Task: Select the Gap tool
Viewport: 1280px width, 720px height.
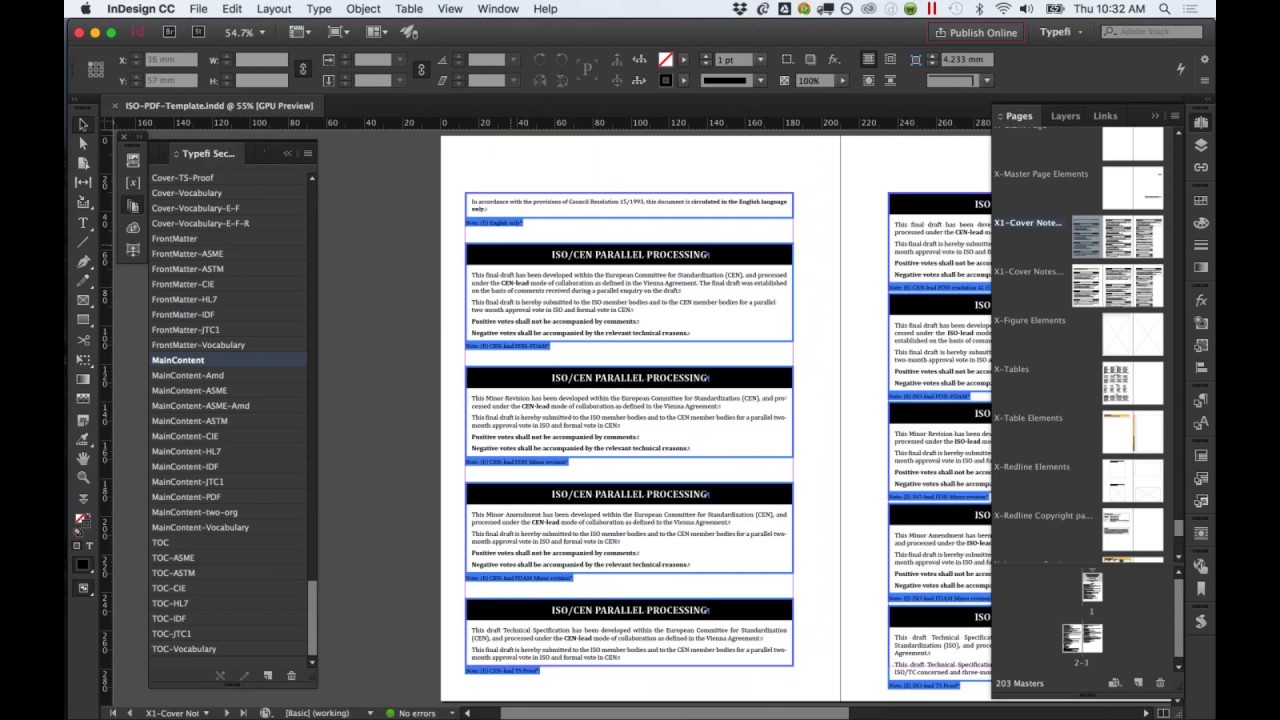Action: pyautogui.click(x=83, y=183)
